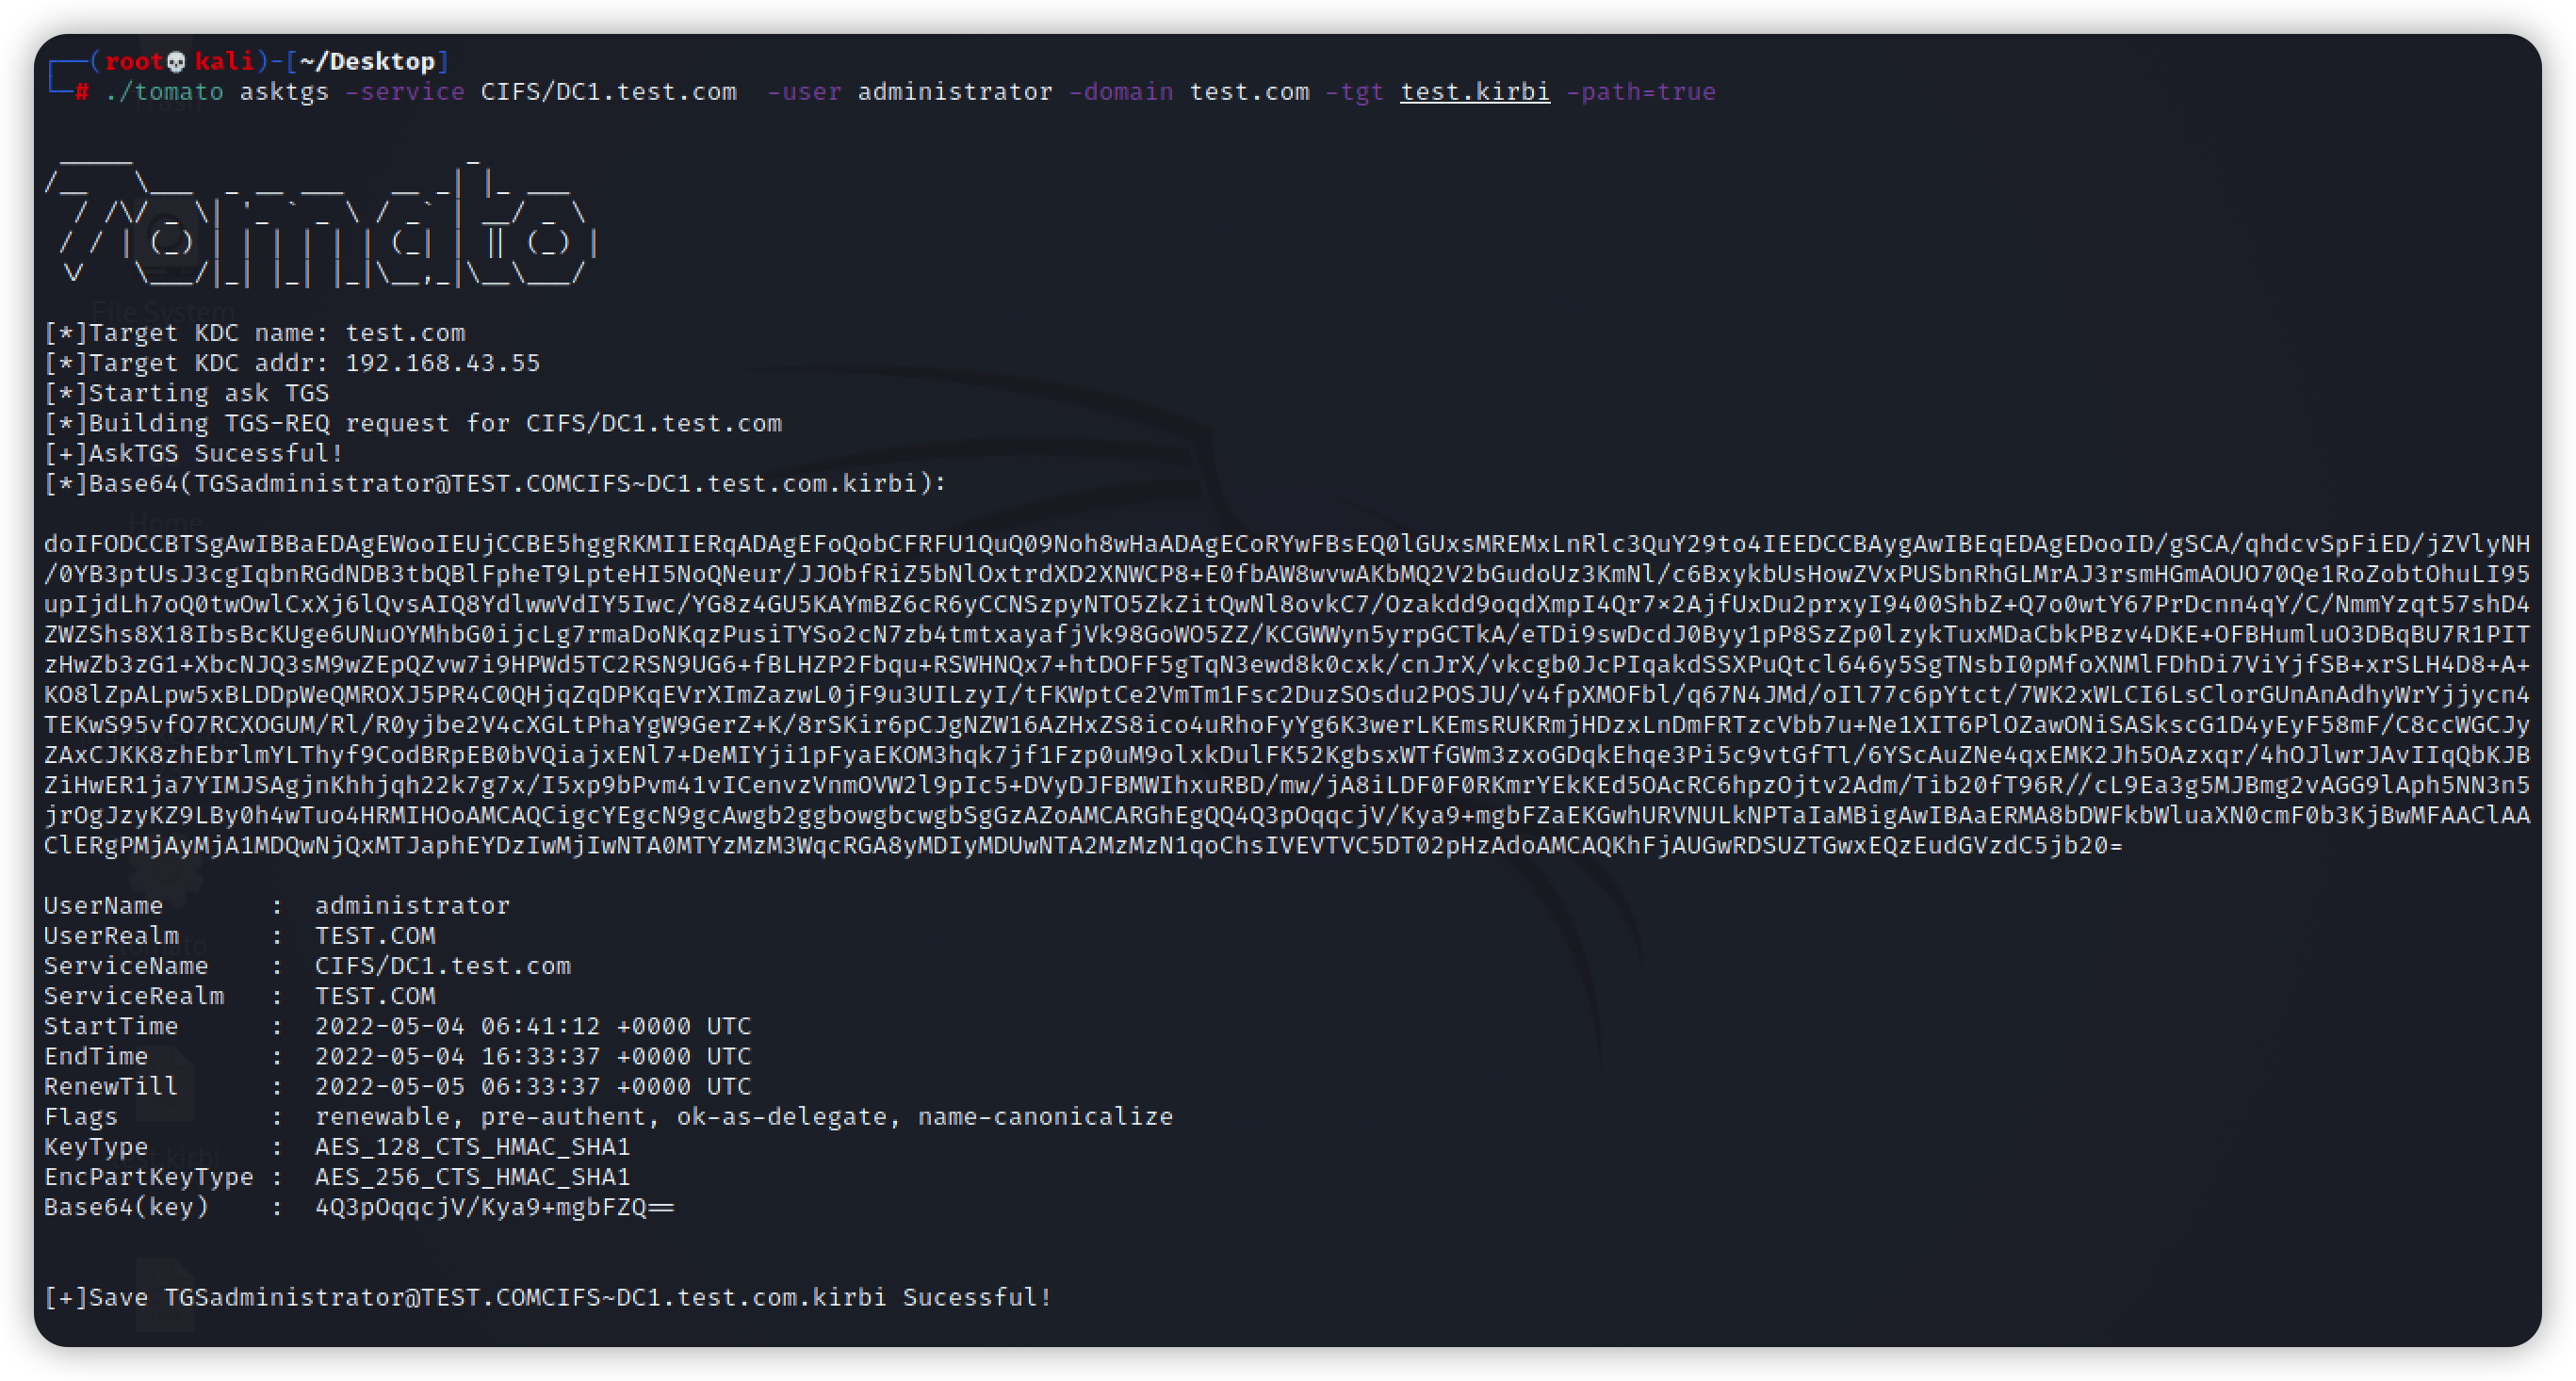Click the ServiceName value CIFS/DC1.test.com

pos(442,966)
